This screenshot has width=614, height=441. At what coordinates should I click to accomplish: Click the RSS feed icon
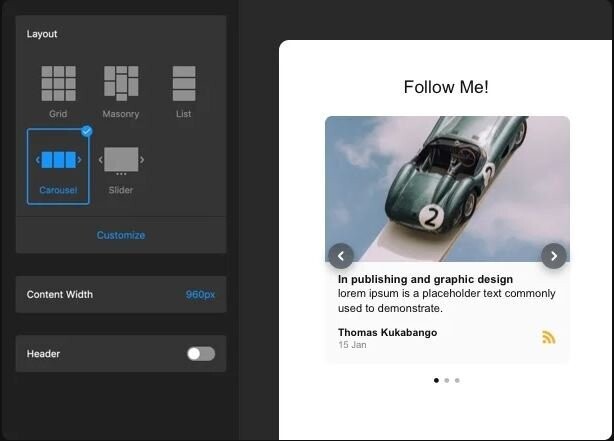[548, 337]
